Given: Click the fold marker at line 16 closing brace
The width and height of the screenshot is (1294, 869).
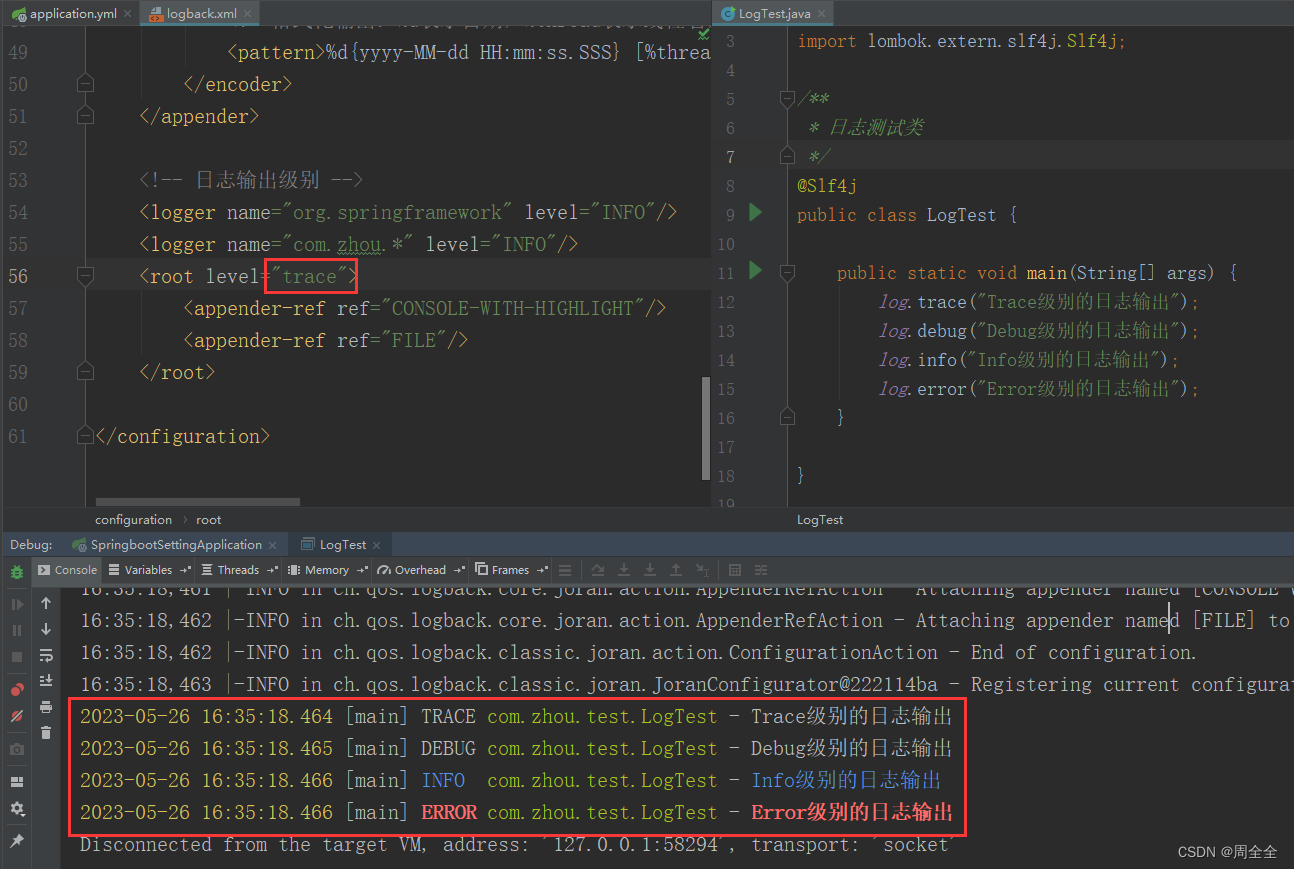Looking at the screenshot, I should (x=787, y=417).
